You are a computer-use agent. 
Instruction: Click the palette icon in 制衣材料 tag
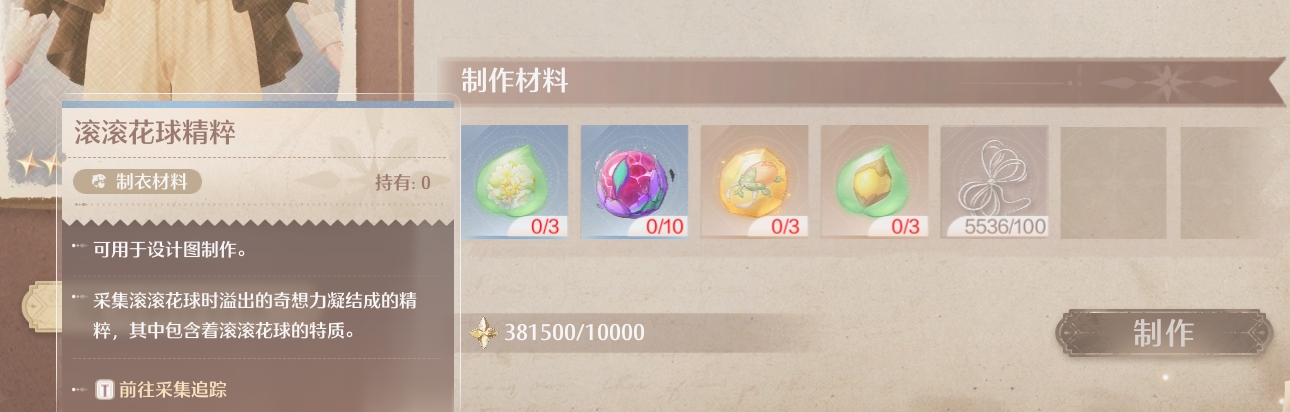[99, 182]
